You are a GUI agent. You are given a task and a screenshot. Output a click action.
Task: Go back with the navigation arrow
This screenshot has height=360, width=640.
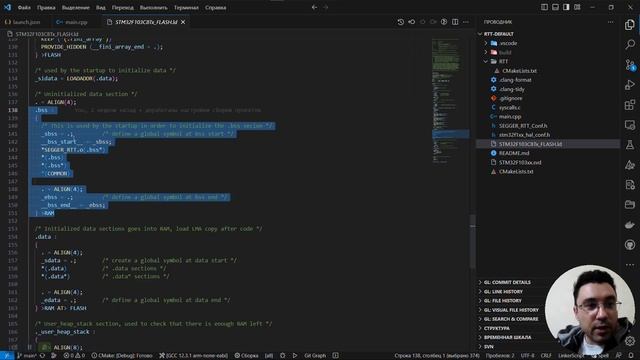(x=314, y=7)
